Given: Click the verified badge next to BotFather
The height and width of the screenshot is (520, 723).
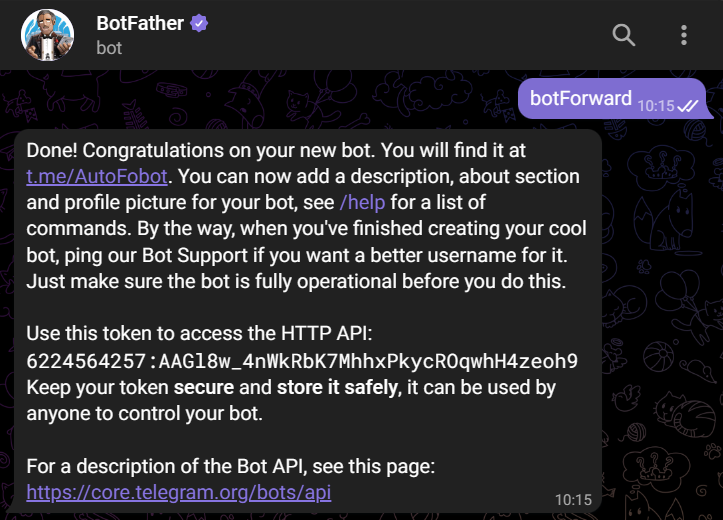Looking at the screenshot, I should tap(198, 22).
